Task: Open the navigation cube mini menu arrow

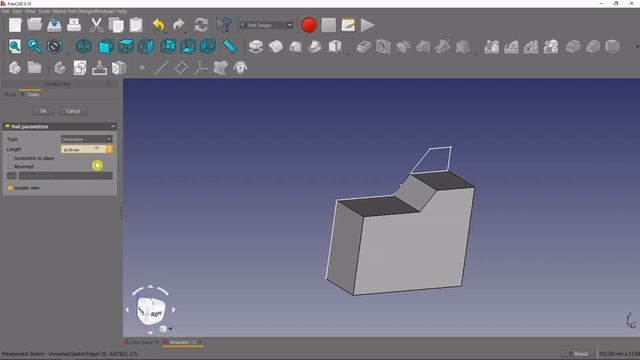Action: coord(171,329)
